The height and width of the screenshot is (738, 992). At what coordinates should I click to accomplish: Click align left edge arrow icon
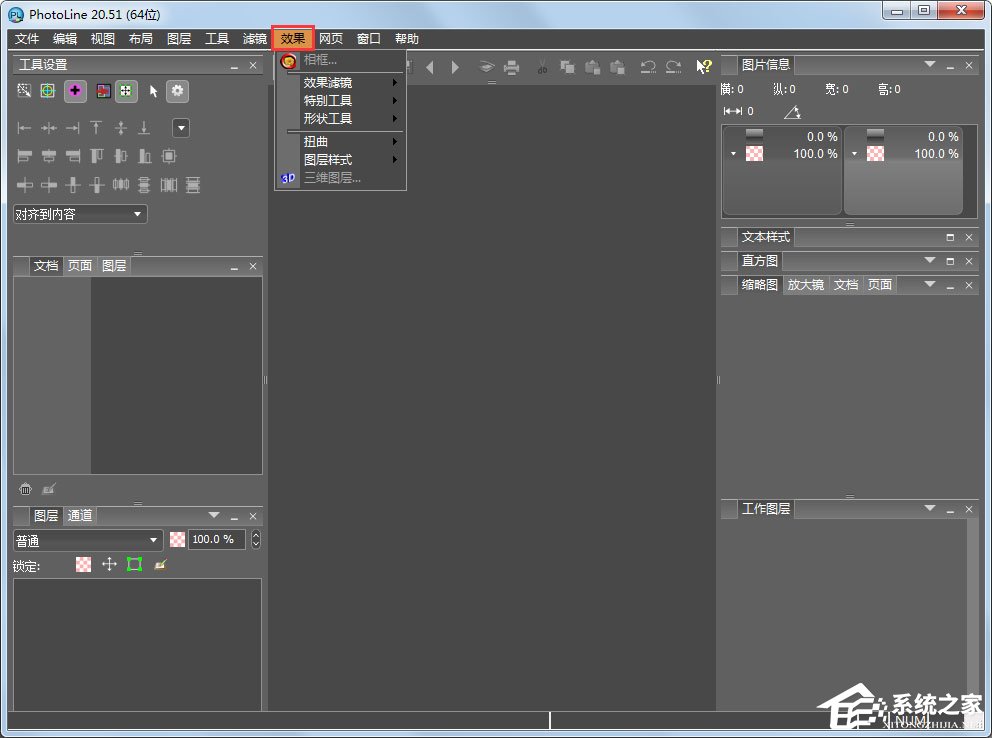point(24,128)
